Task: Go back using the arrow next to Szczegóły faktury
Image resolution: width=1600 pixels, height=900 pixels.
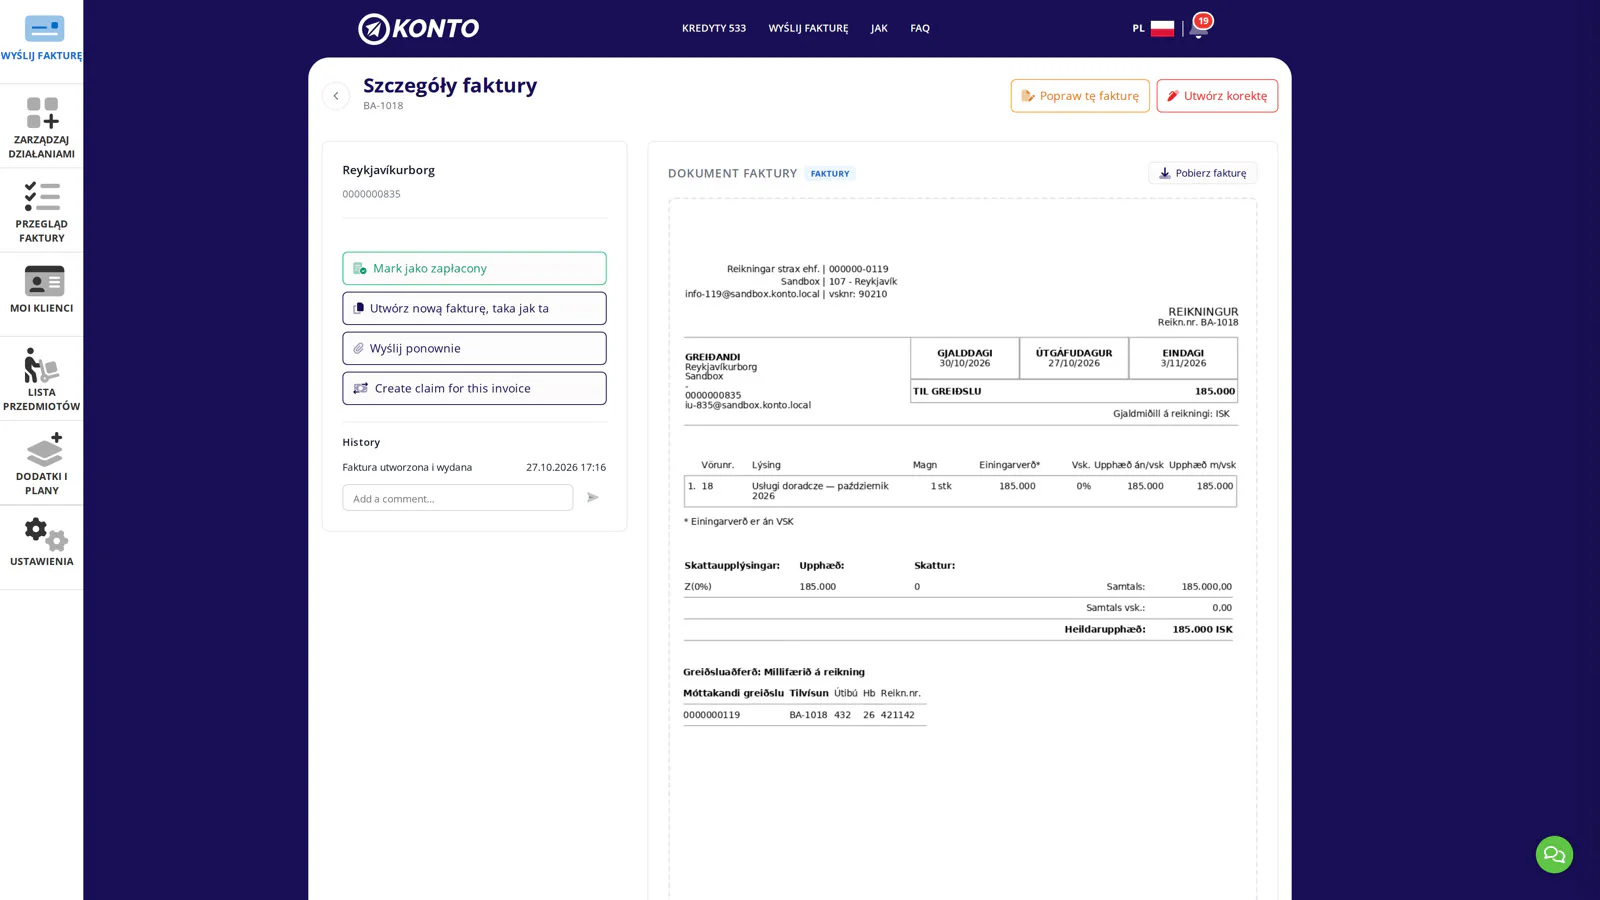Action: click(336, 96)
